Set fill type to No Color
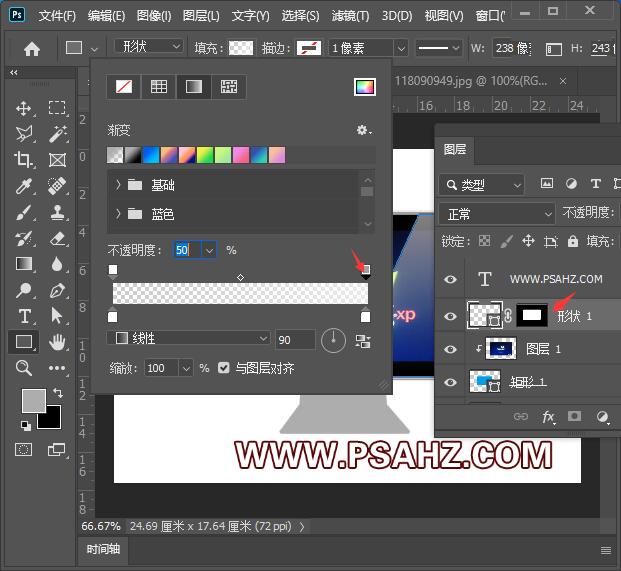This screenshot has width=621, height=571. point(124,87)
